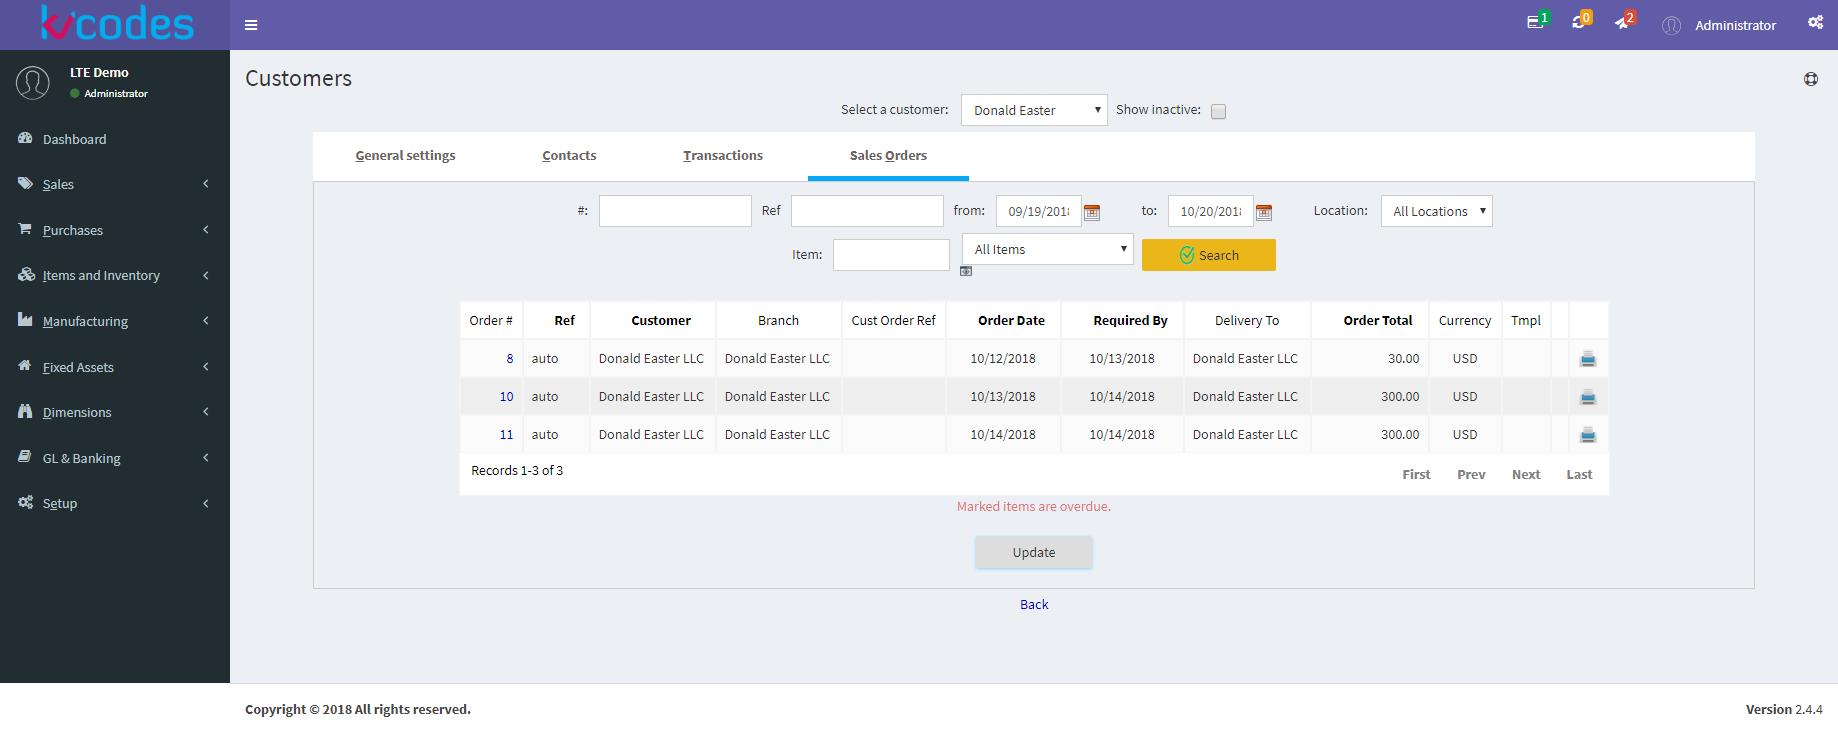Click the yellow Search button
Screen dimensions: 1838x734
point(1208,255)
